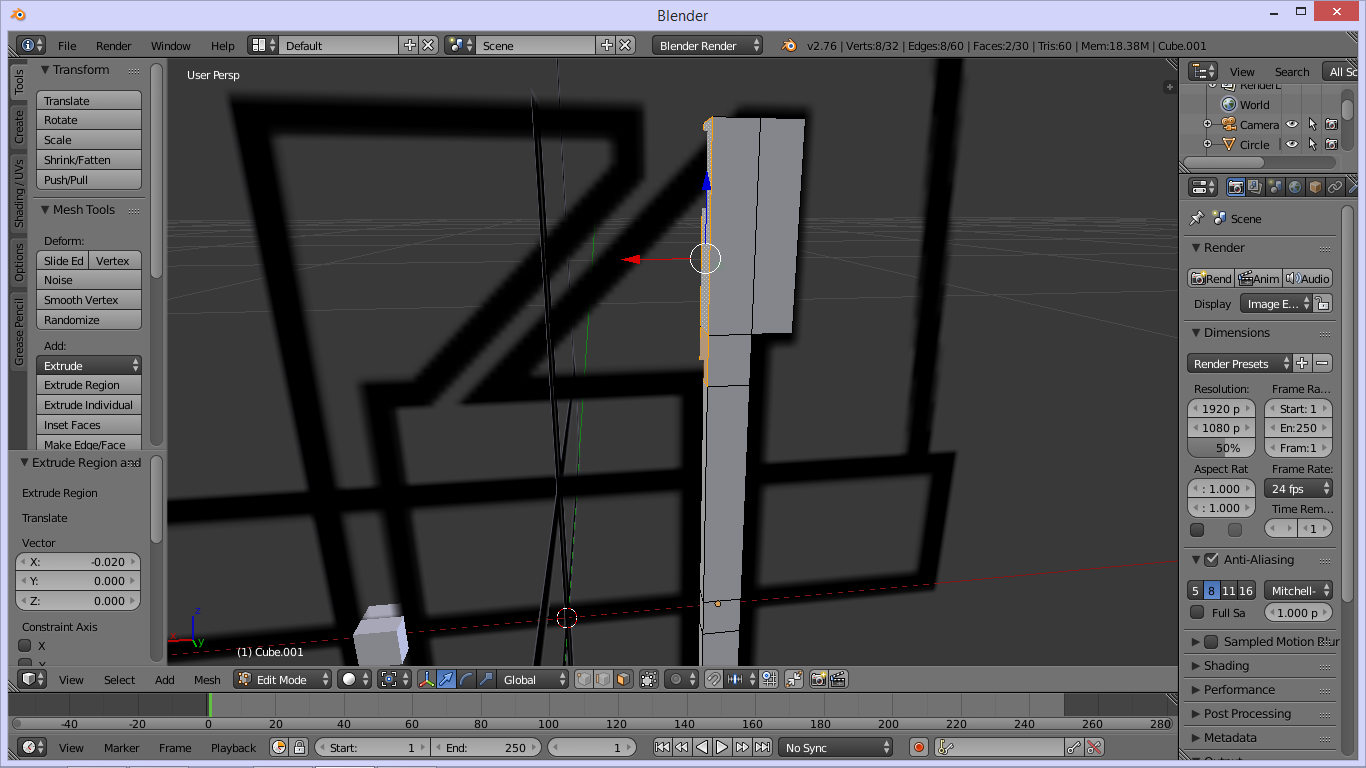Open the Edit Mode dropdown
Screen dimensions: 1366x768
(x=283, y=679)
